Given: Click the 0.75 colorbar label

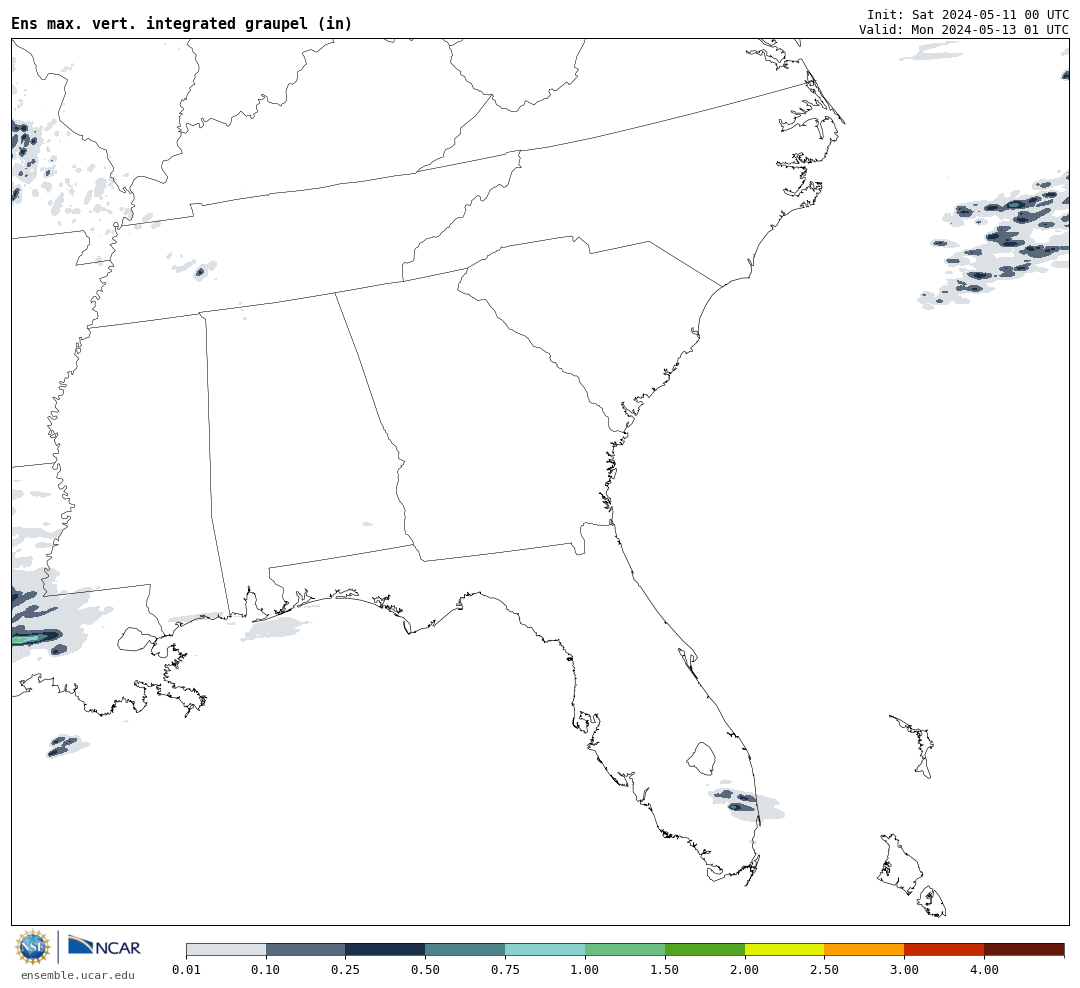Looking at the screenshot, I should 505,970.
